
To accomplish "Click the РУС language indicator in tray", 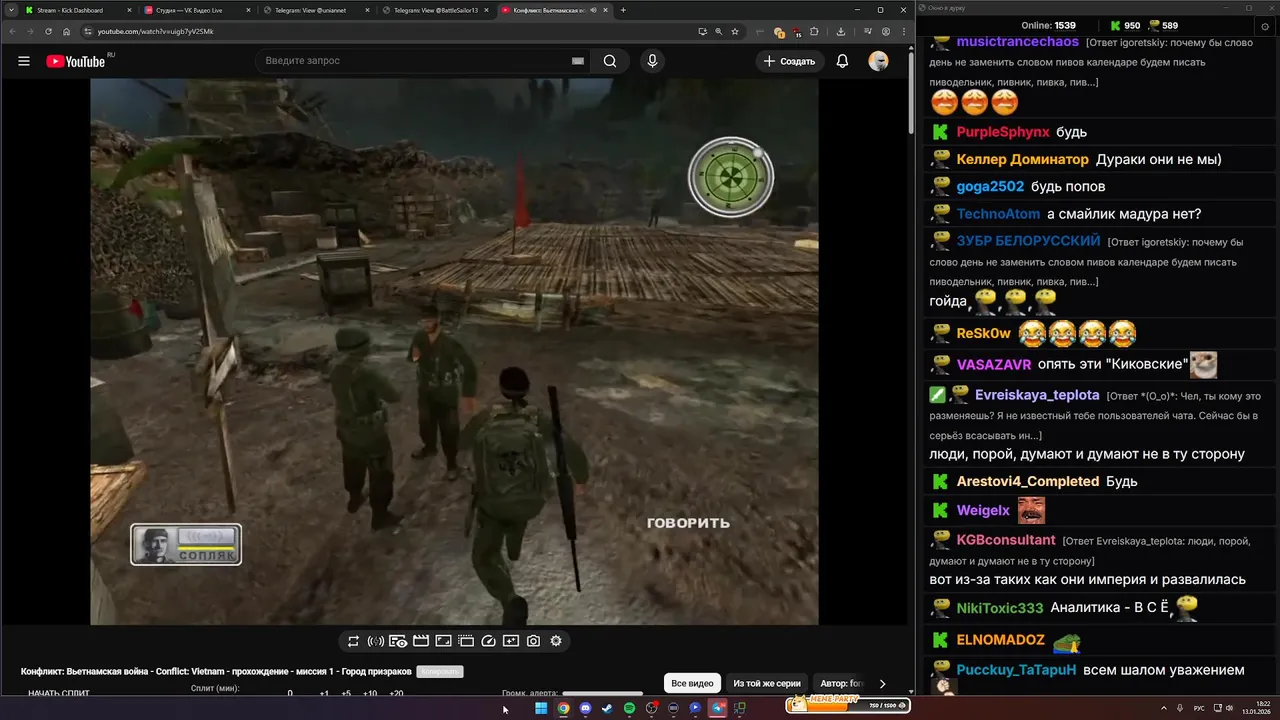I will tap(1199, 708).
